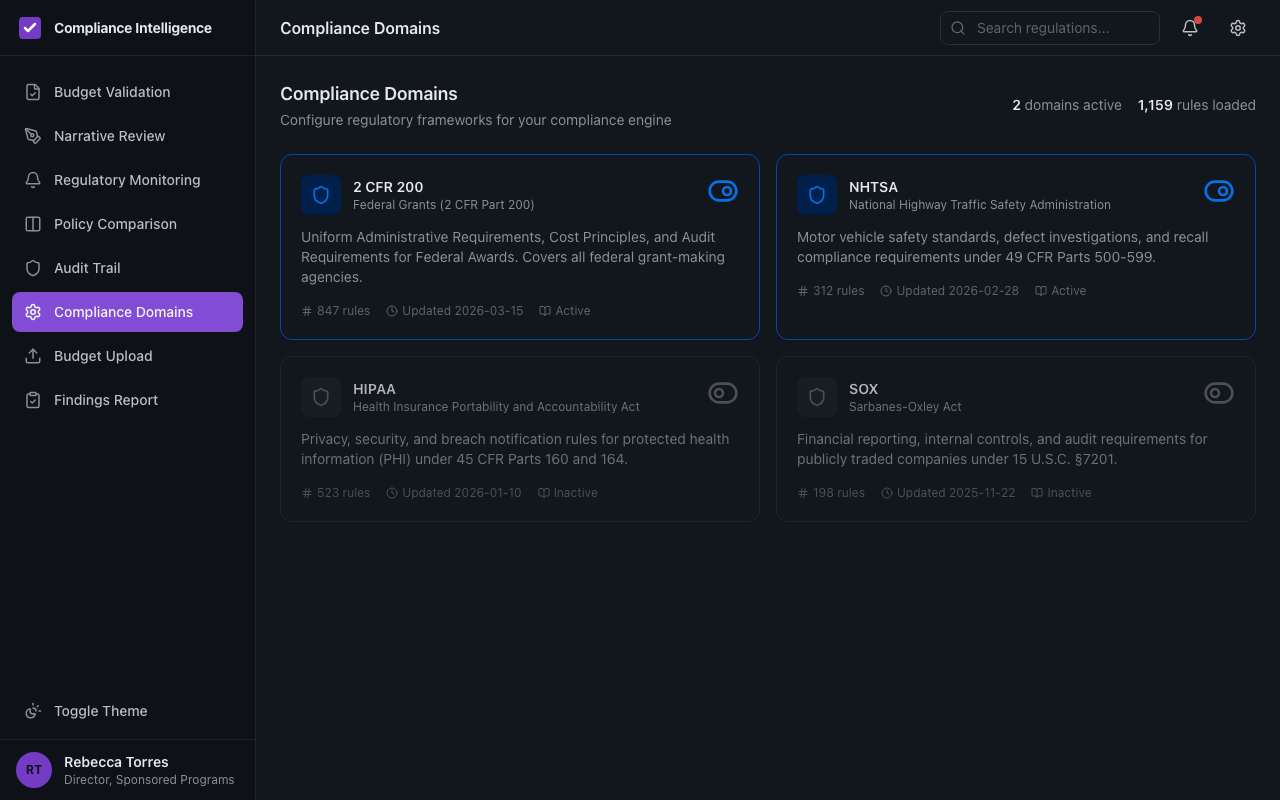Open the Findings Report section

[x=106, y=400]
